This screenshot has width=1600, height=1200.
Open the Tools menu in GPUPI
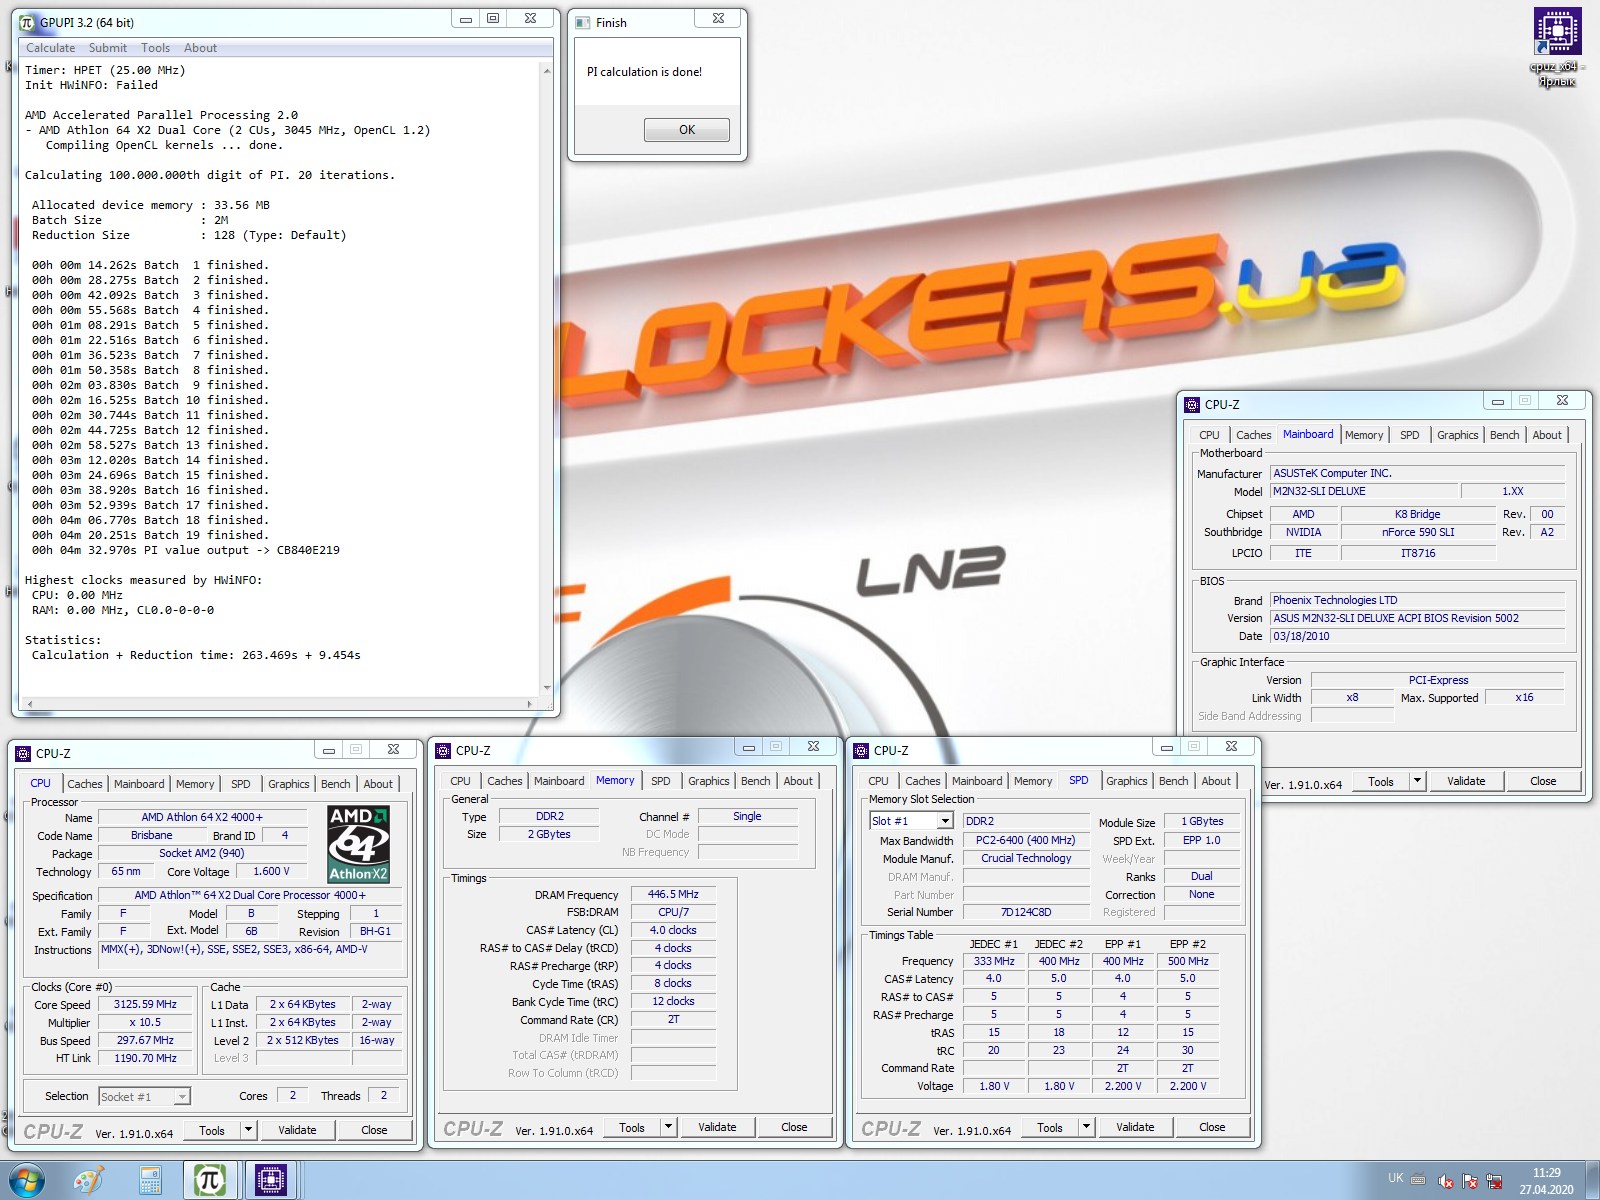(x=155, y=48)
